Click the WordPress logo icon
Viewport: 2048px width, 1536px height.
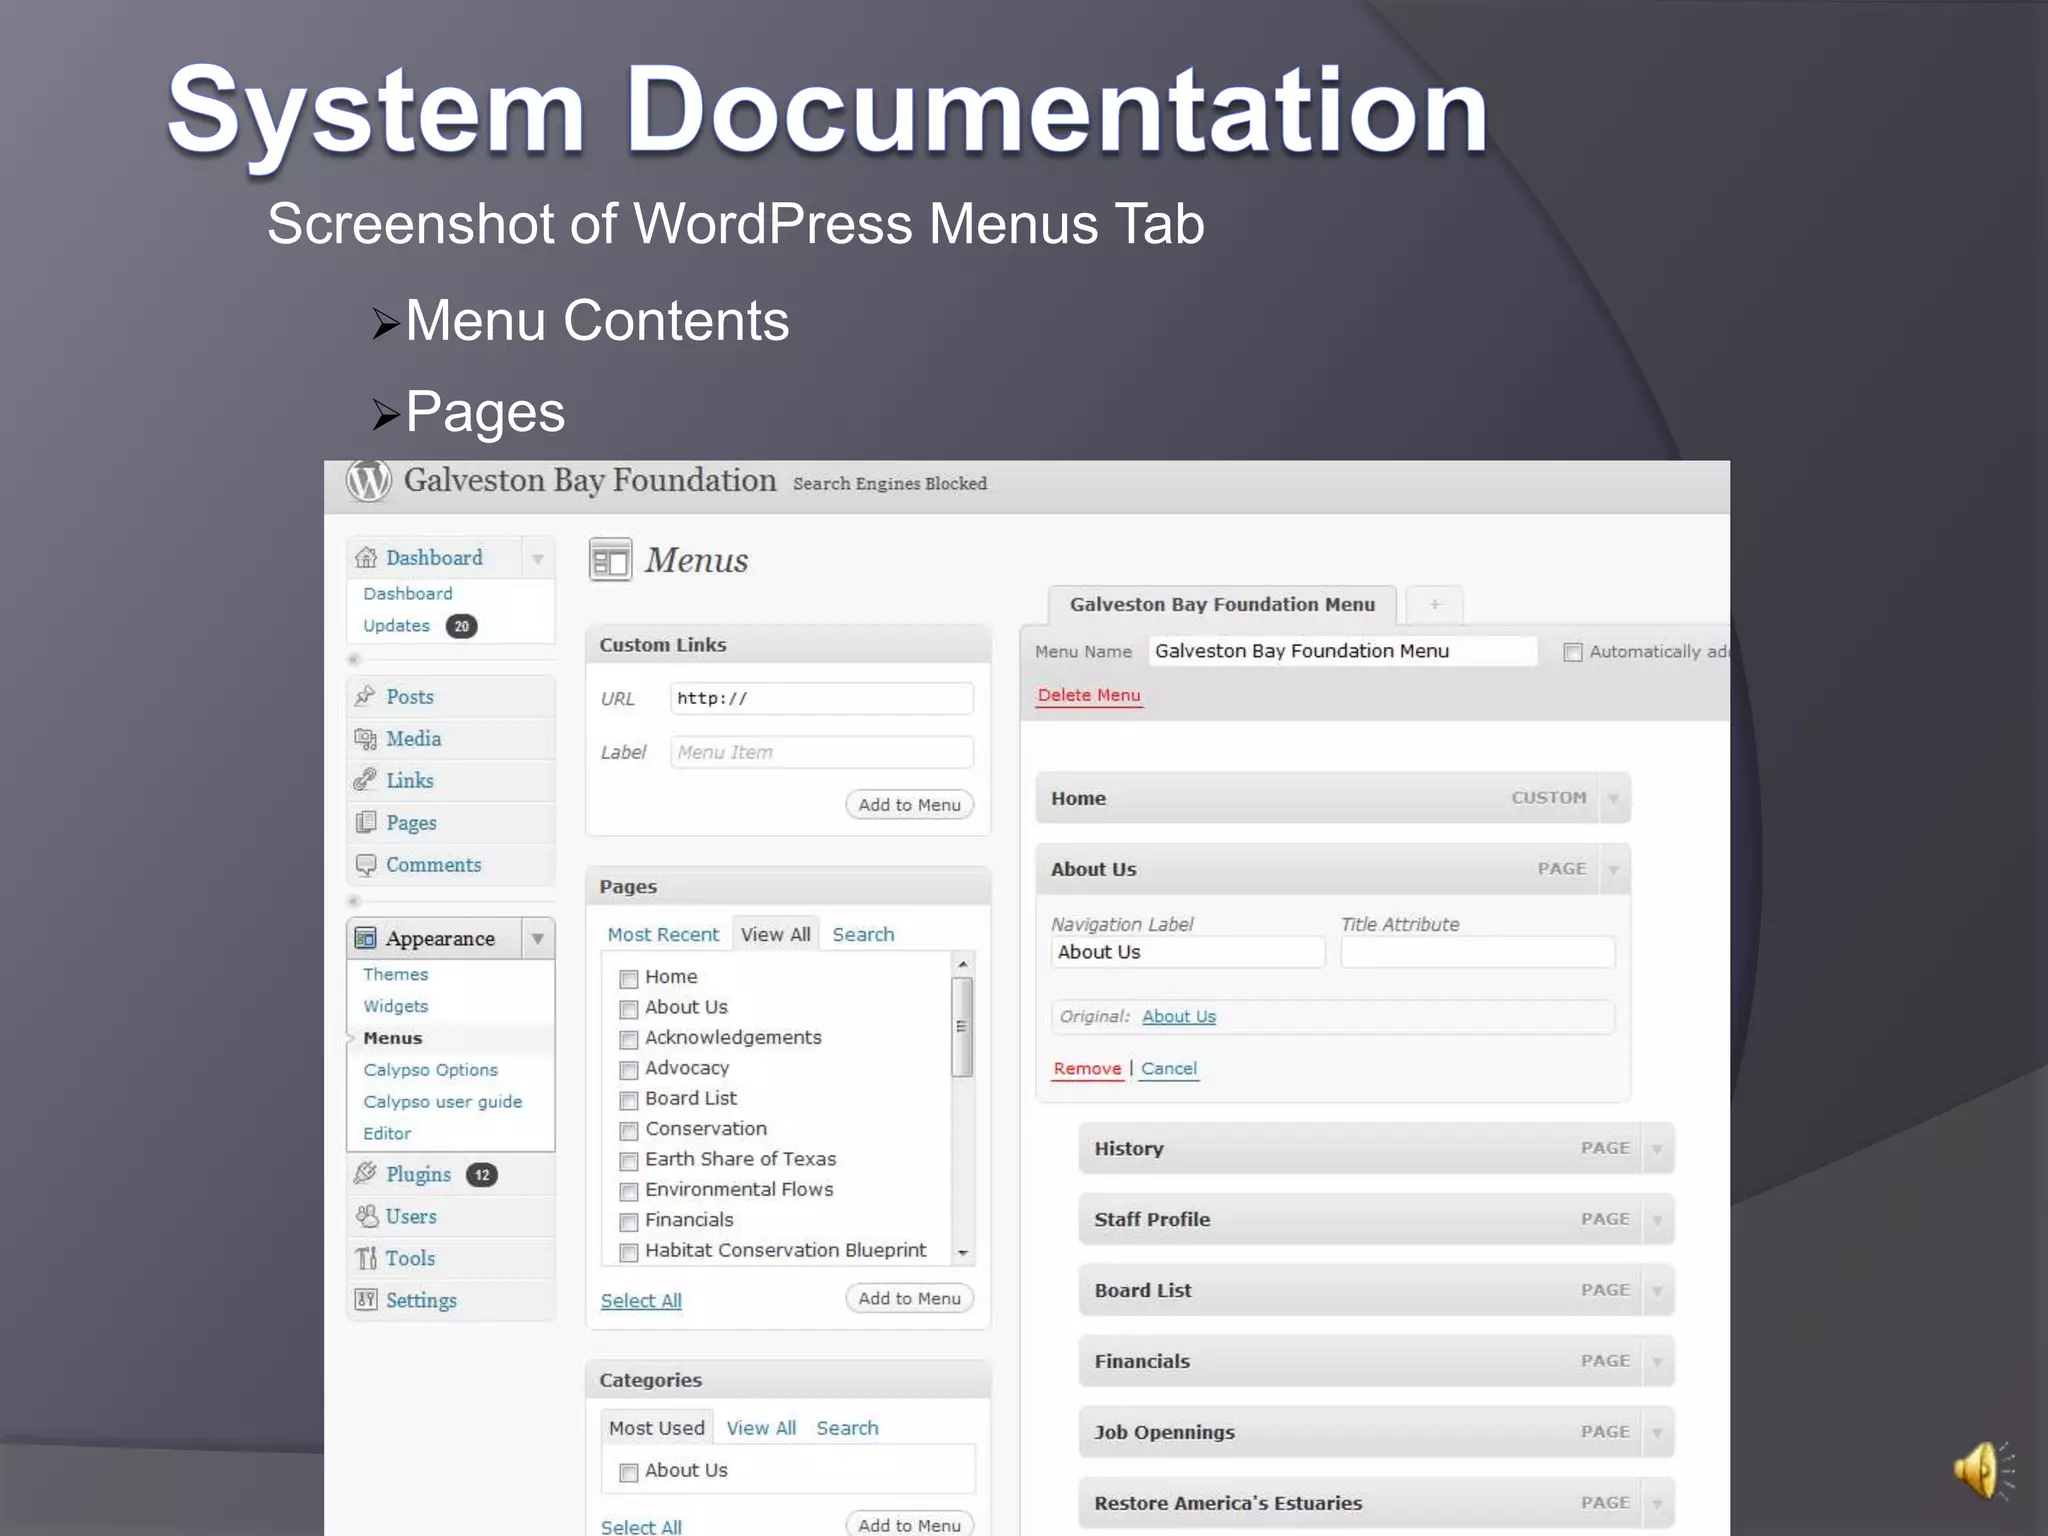[368, 481]
